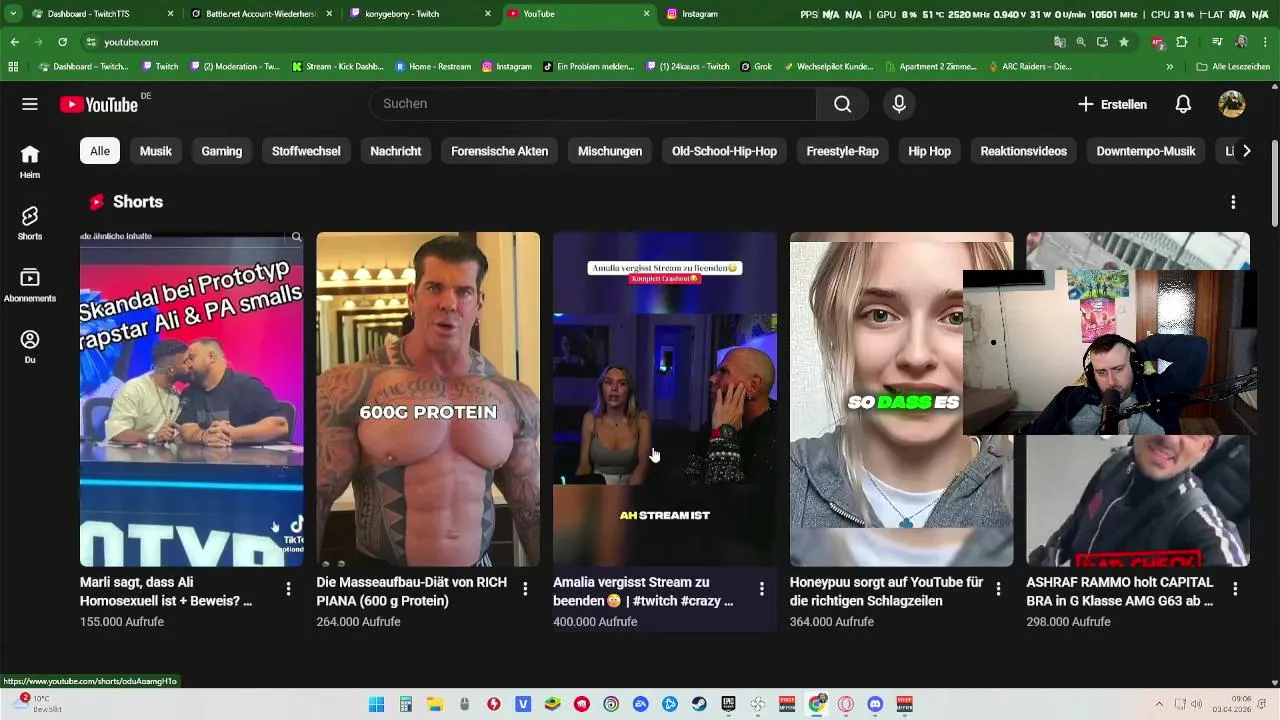Go back with the browser back arrow
This screenshot has height=720, width=1280.
14,42
